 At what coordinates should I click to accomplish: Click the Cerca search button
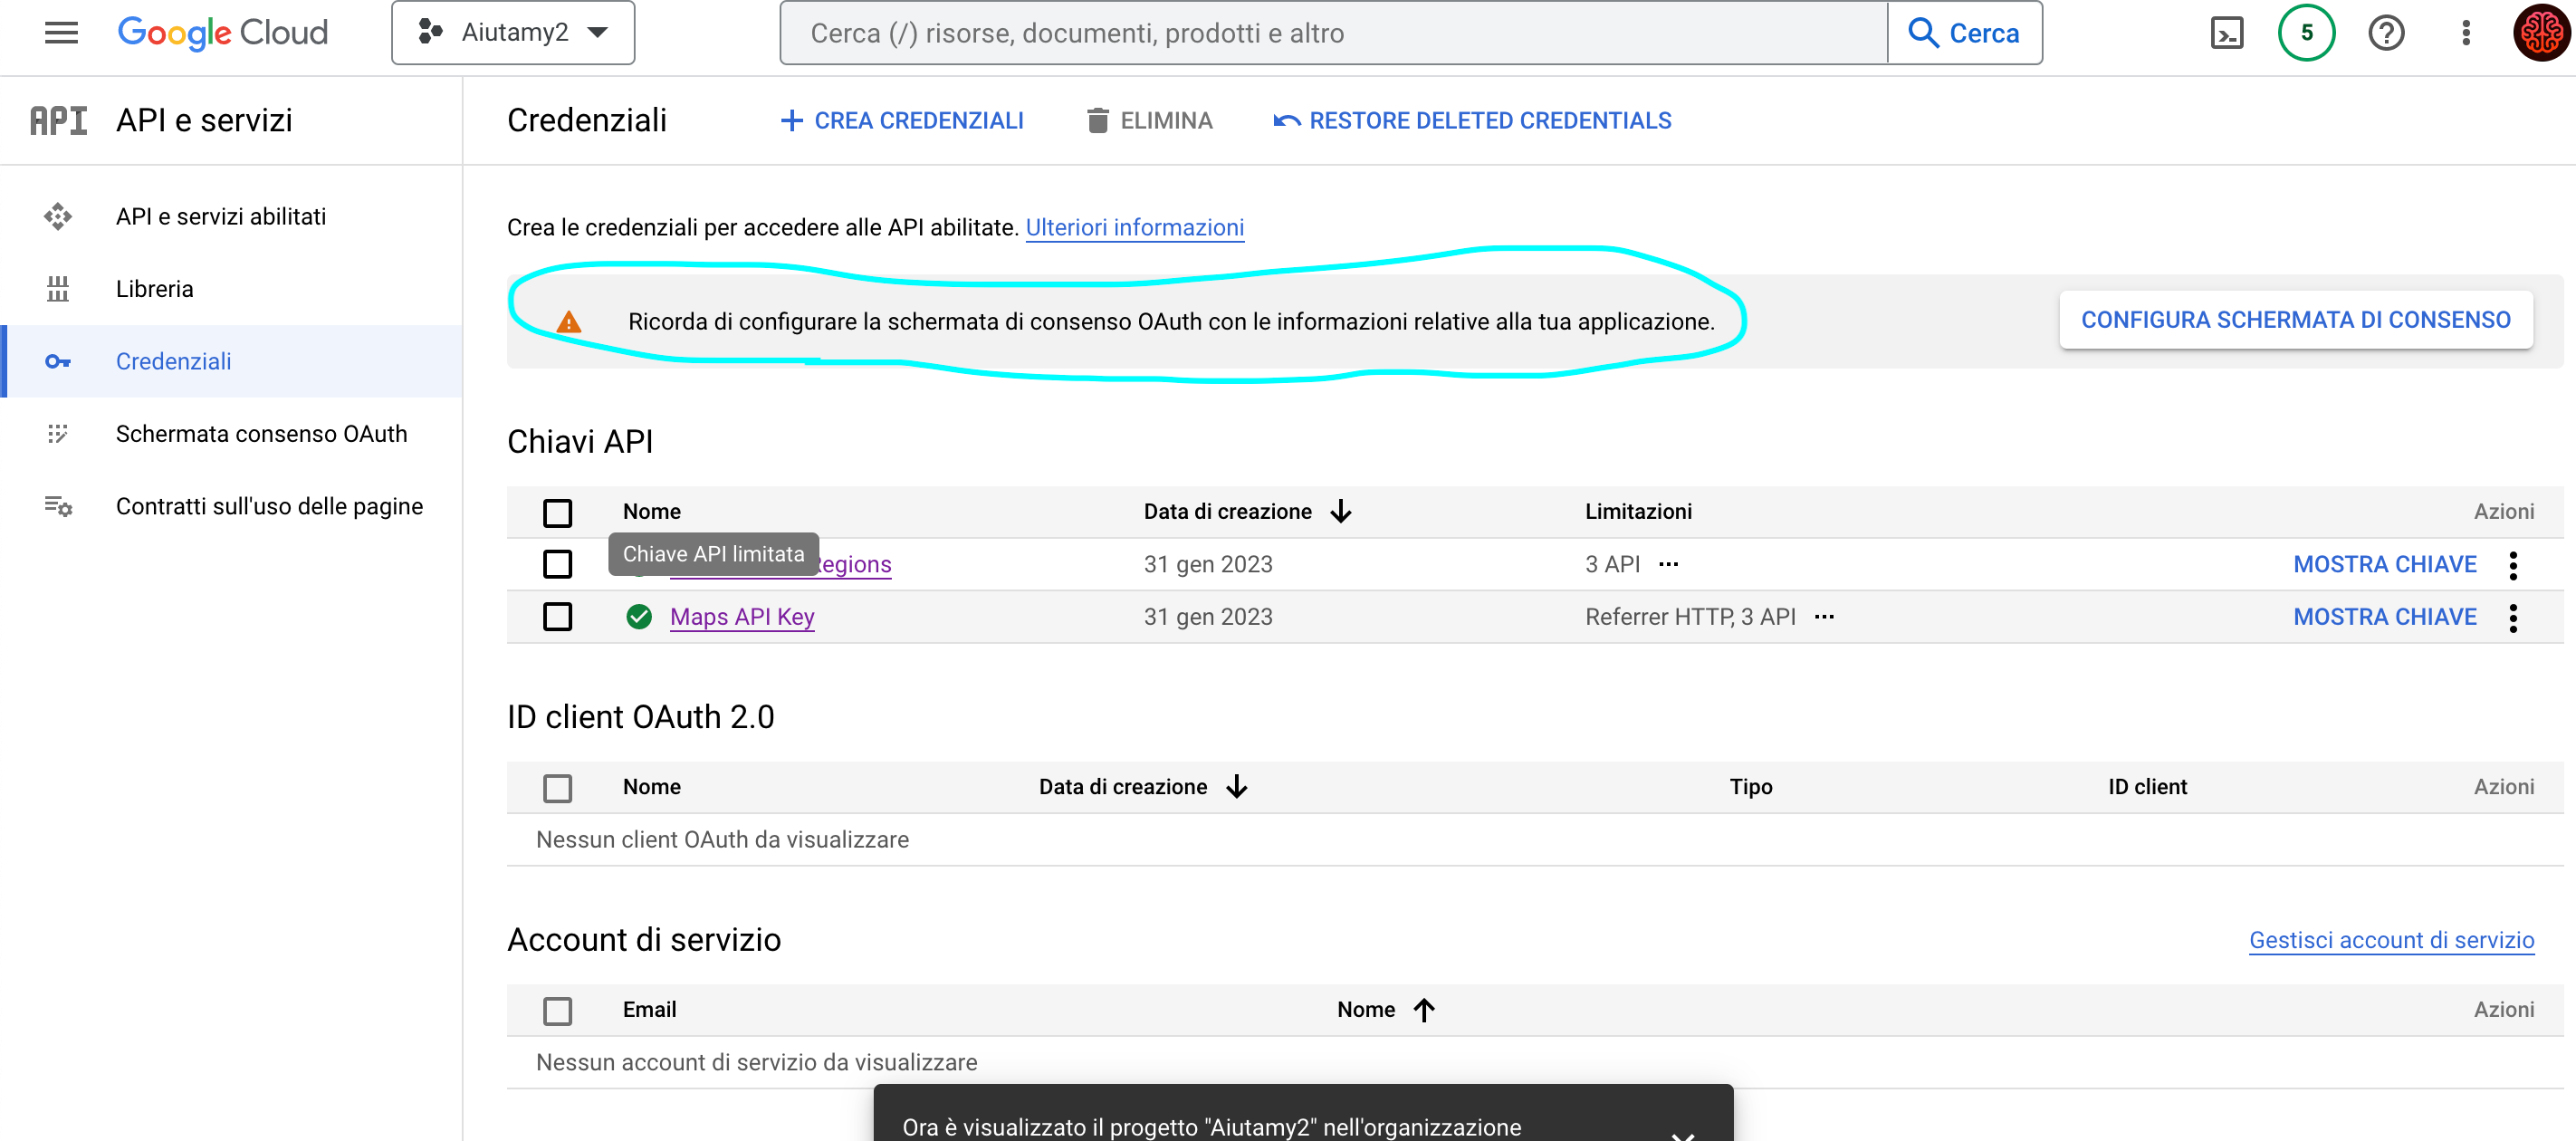(1964, 33)
